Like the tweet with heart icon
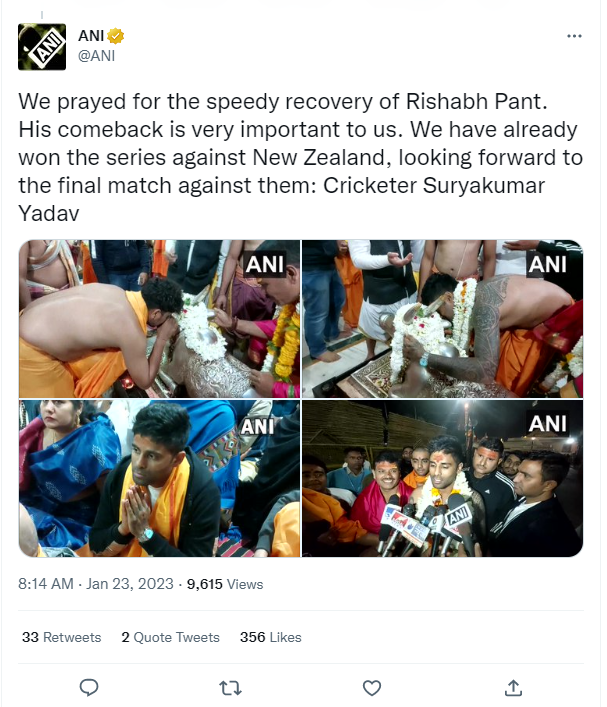 point(372,688)
